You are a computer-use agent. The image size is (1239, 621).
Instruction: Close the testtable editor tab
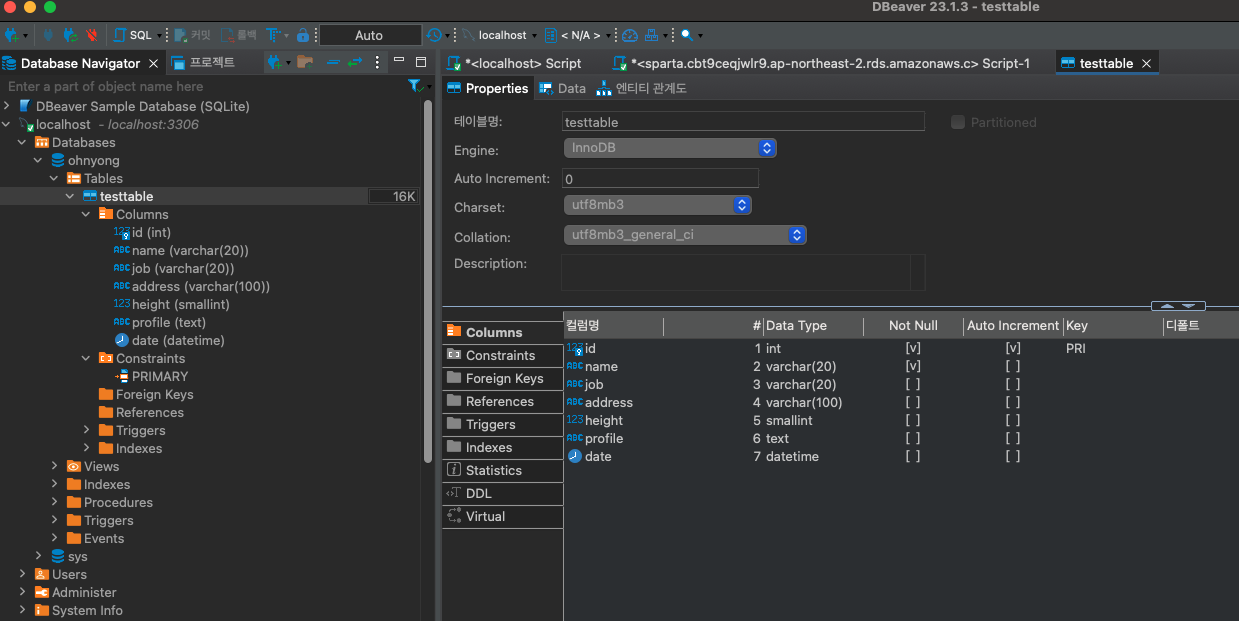point(1147,63)
